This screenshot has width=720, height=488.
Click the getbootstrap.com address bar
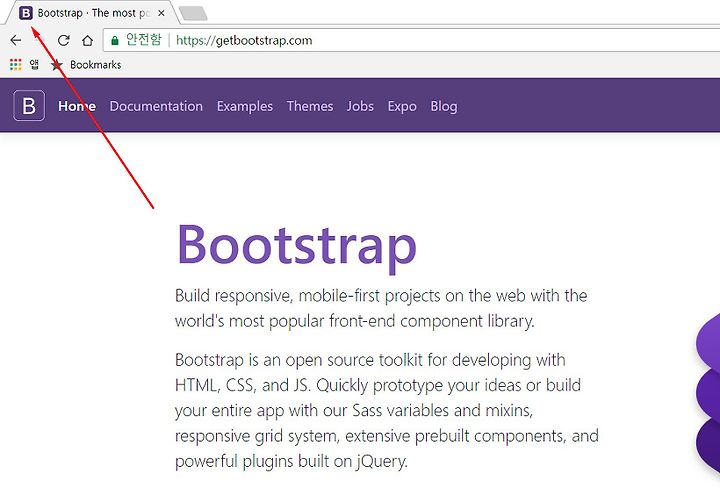pyautogui.click(x=411, y=40)
